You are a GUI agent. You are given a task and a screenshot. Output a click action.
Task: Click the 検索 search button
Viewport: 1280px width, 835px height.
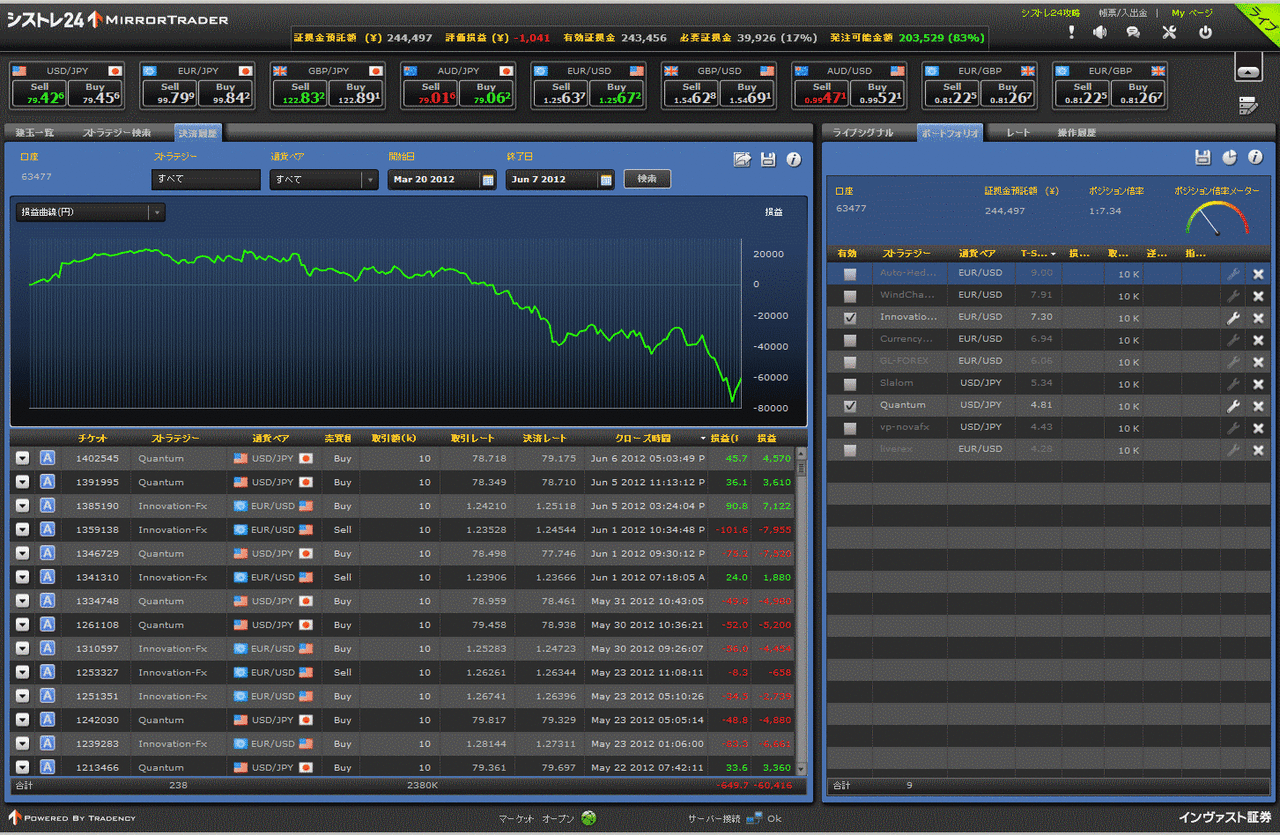tap(647, 179)
